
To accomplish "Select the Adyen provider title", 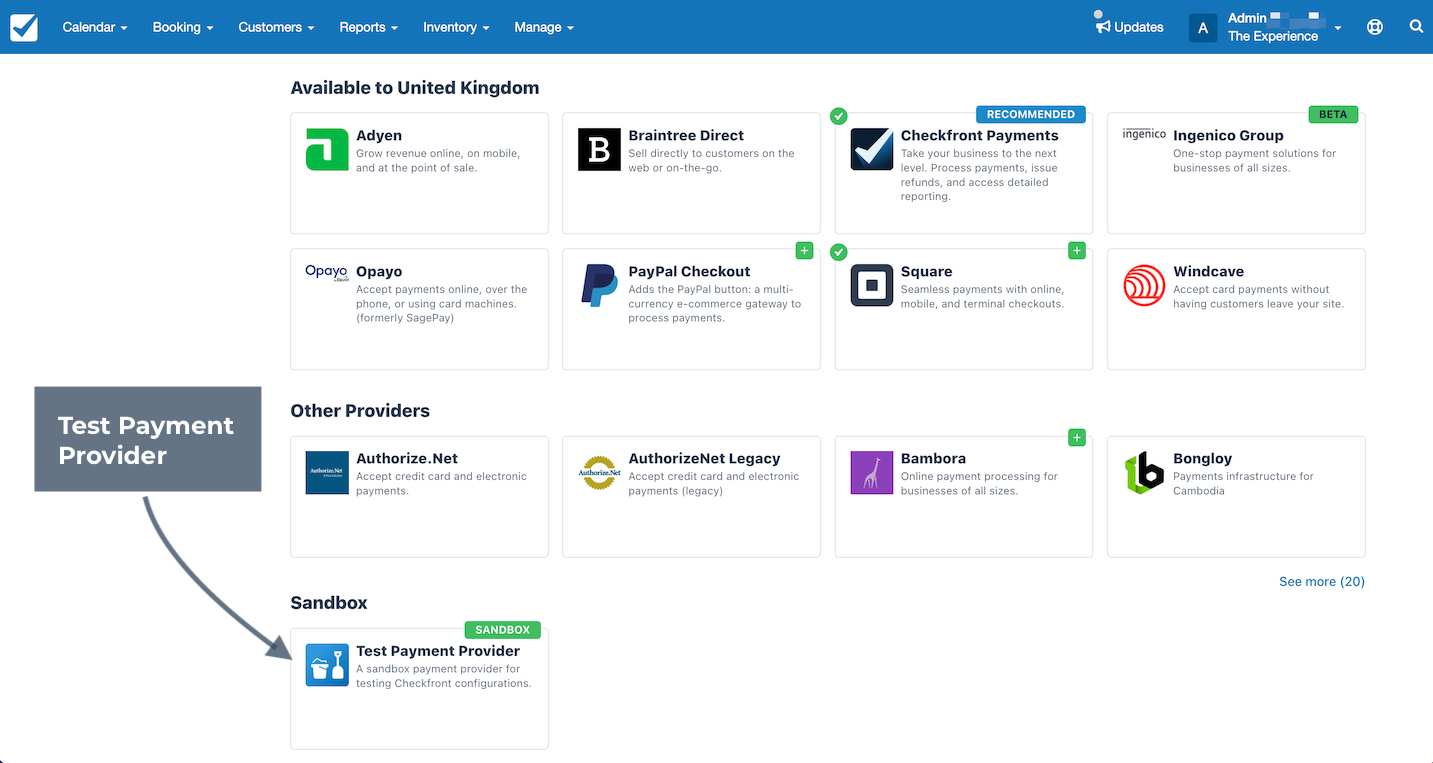I will coord(379,135).
